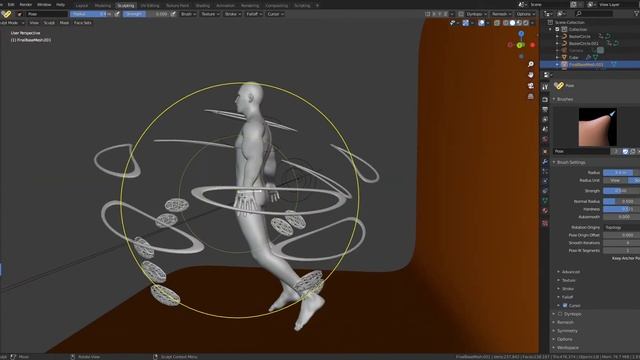
Task: Click the radius pressure sensitivity icon
Action: click(117, 14)
